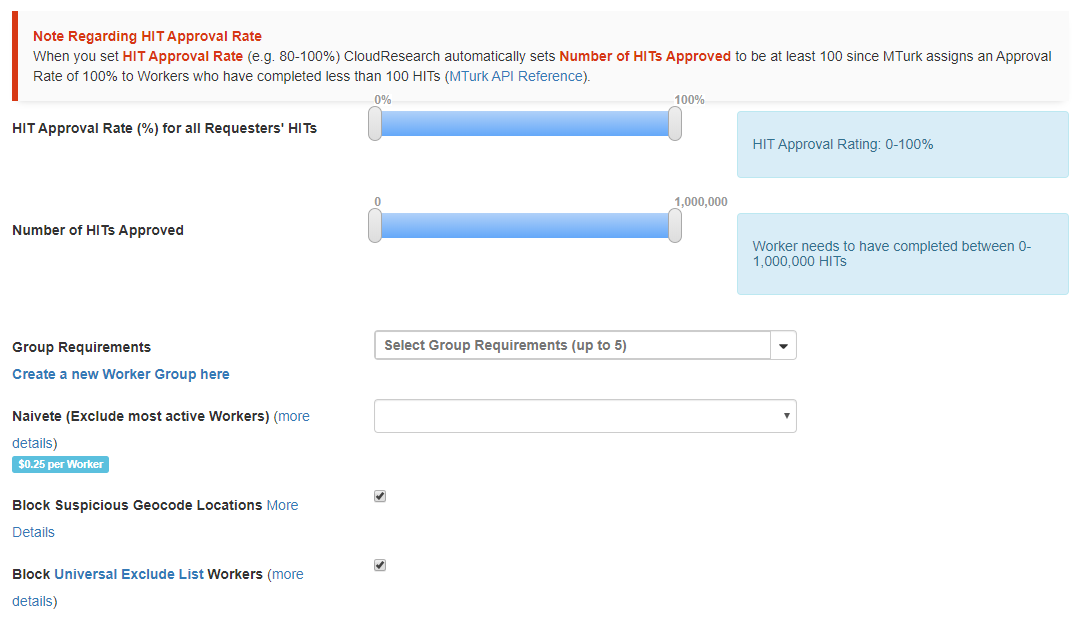This screenshot has width=1079, height=634.
Task: Open Geocode Locations More Details link
Action: point(282,505)
